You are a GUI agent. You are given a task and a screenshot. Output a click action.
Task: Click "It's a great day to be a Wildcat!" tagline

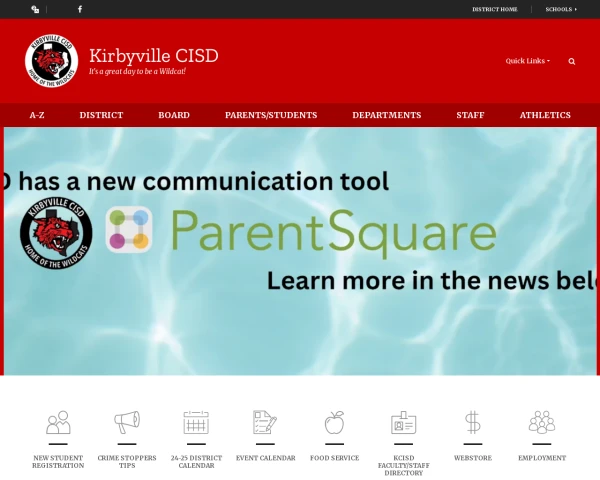(137, 72)
